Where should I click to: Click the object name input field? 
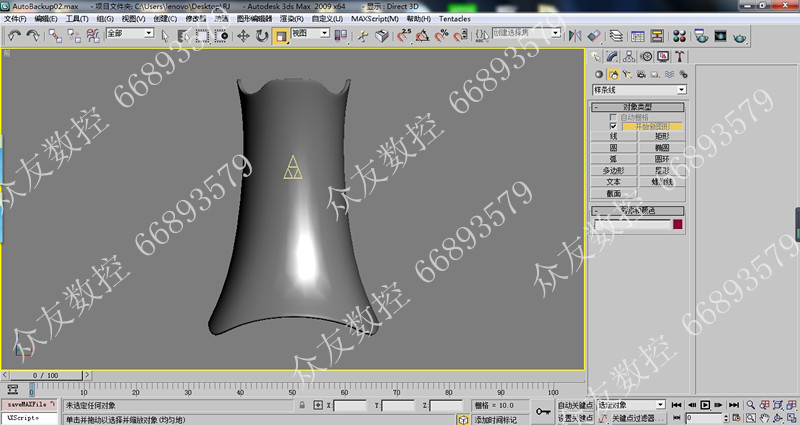632,224
